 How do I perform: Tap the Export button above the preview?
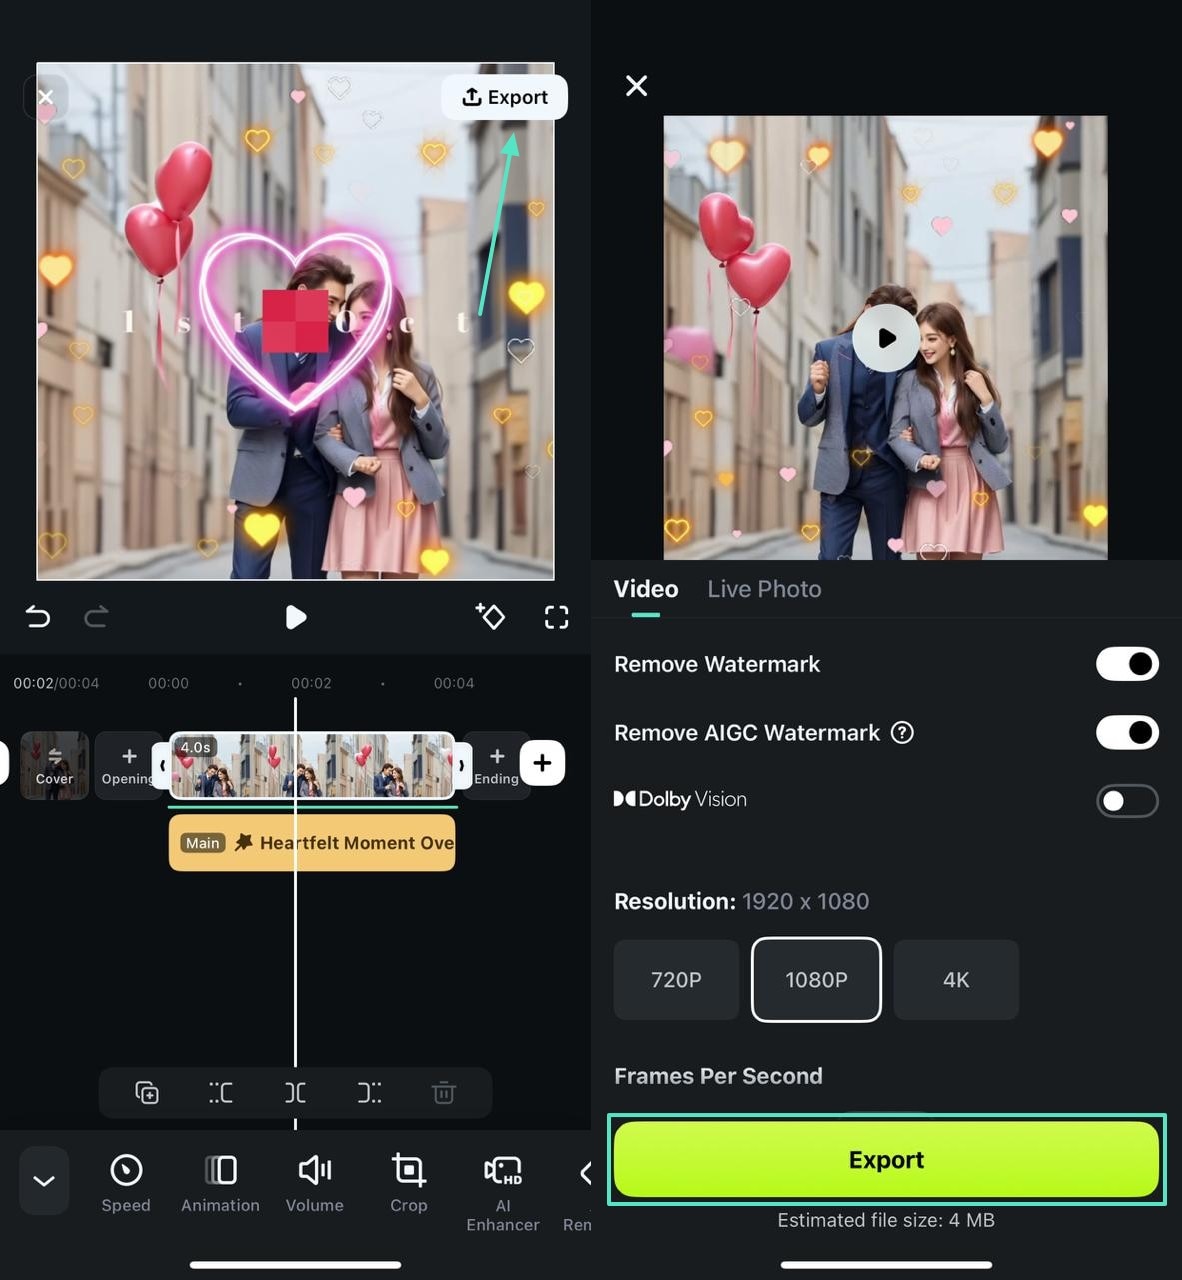pyautogui.click(x=504, y=97)
